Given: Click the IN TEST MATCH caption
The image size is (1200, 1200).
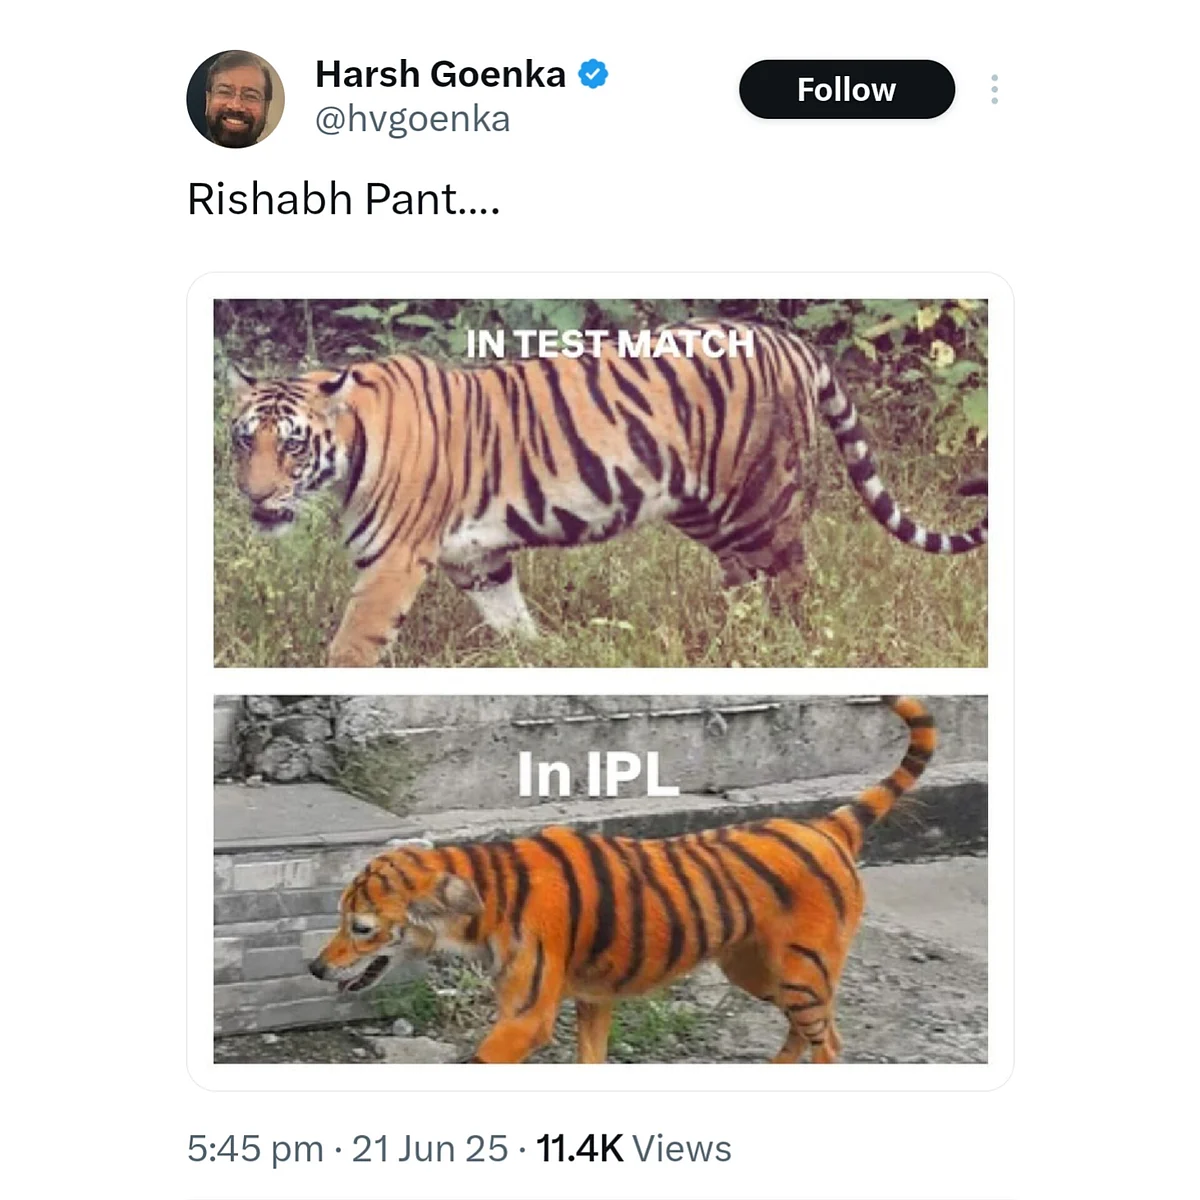Looking at the screenshot, I should [x=610, y=344].
